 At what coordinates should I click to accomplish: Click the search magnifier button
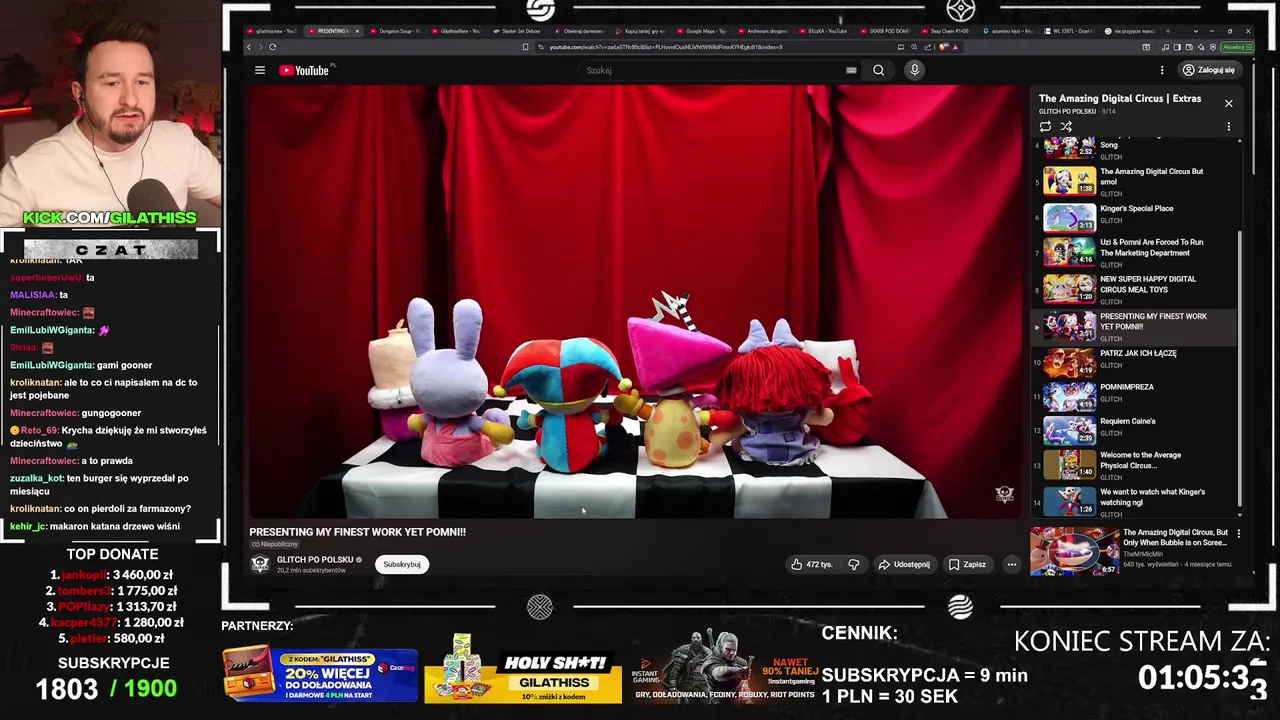tap(878, 70)
